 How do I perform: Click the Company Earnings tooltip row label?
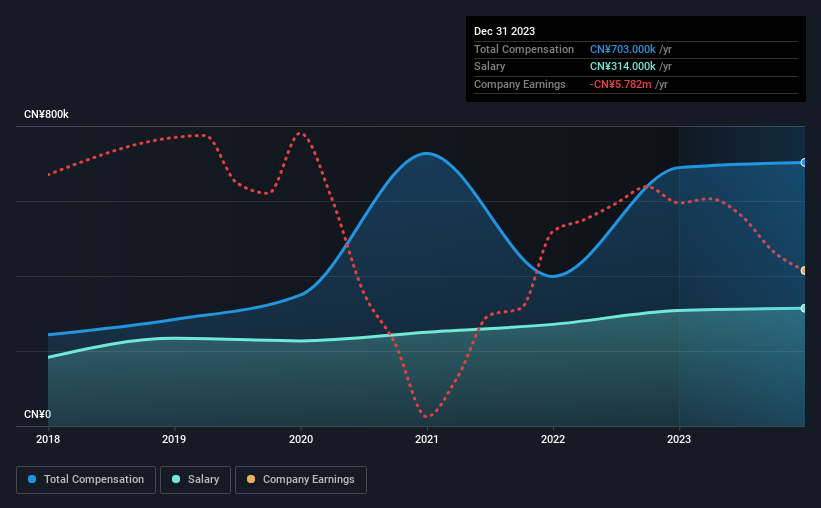(519, 84)
